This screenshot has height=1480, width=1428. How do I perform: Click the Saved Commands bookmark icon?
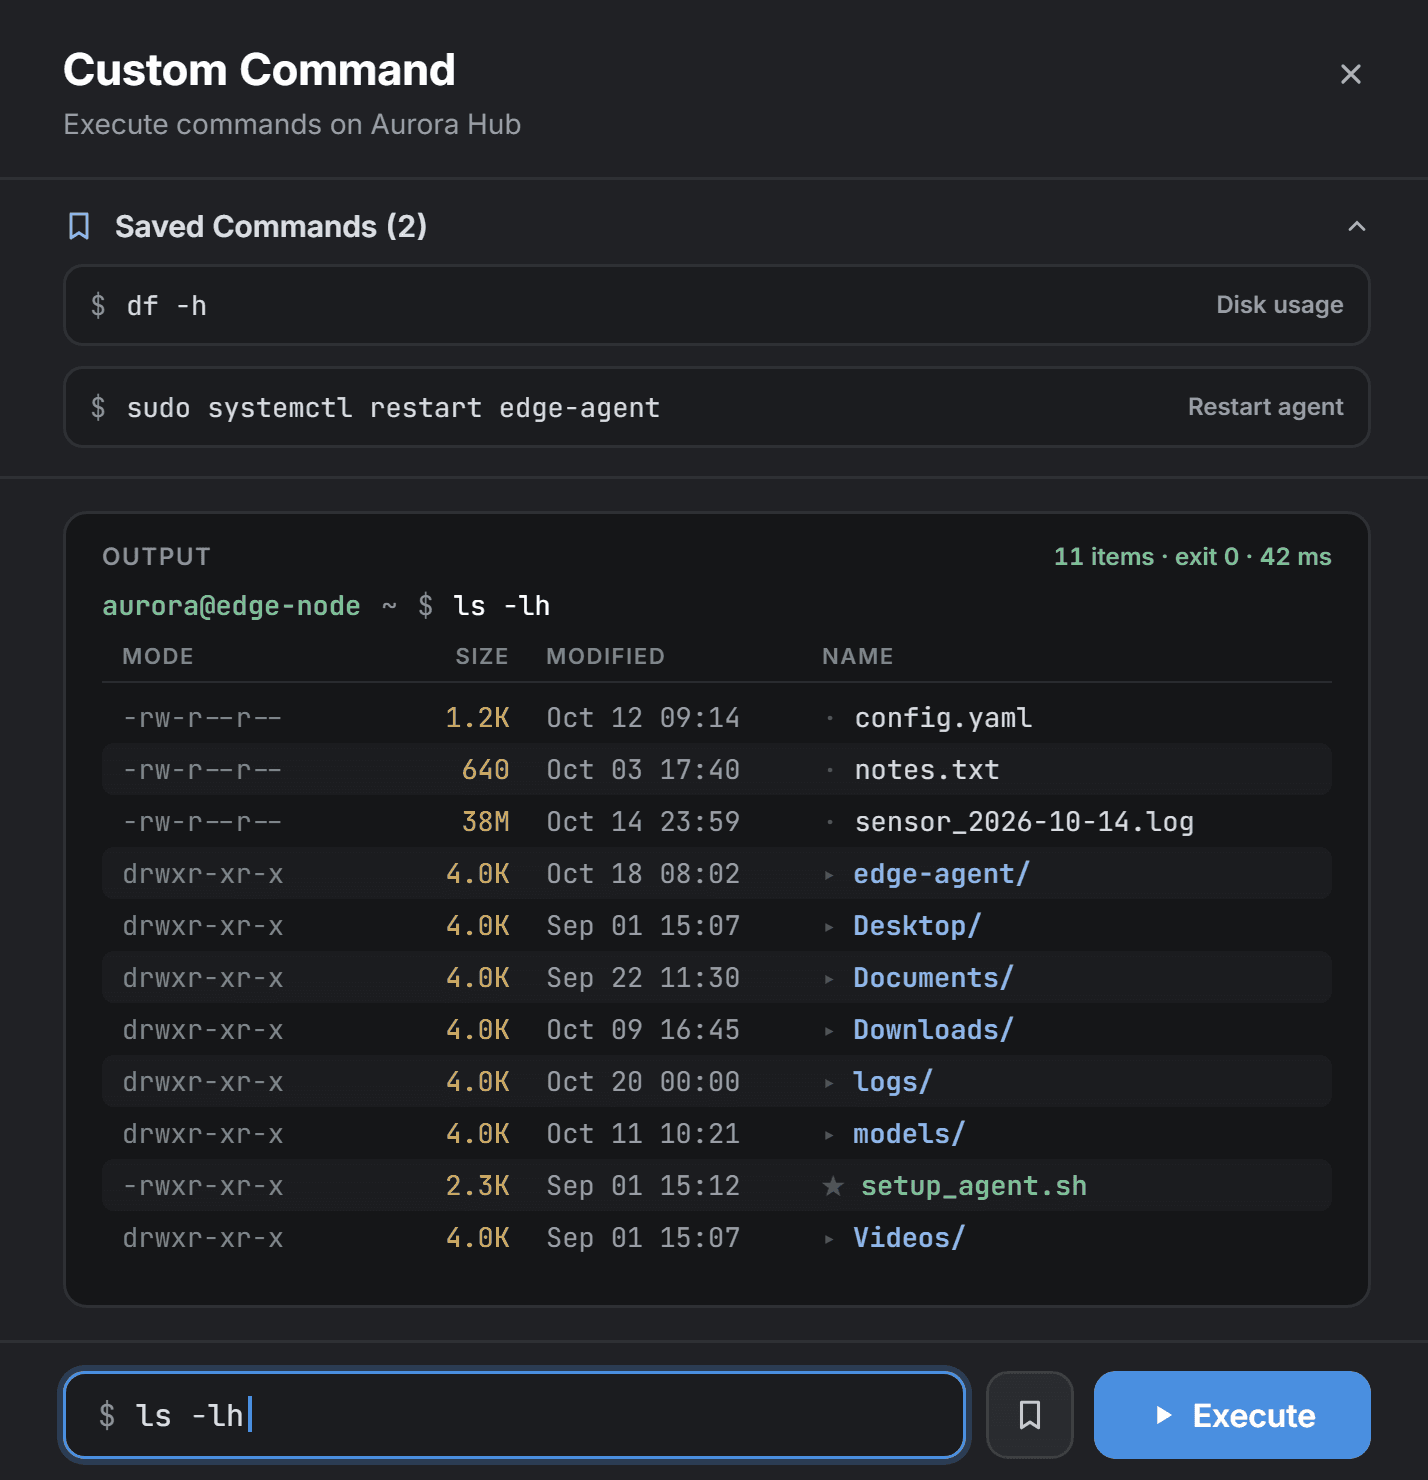[79, 226]
